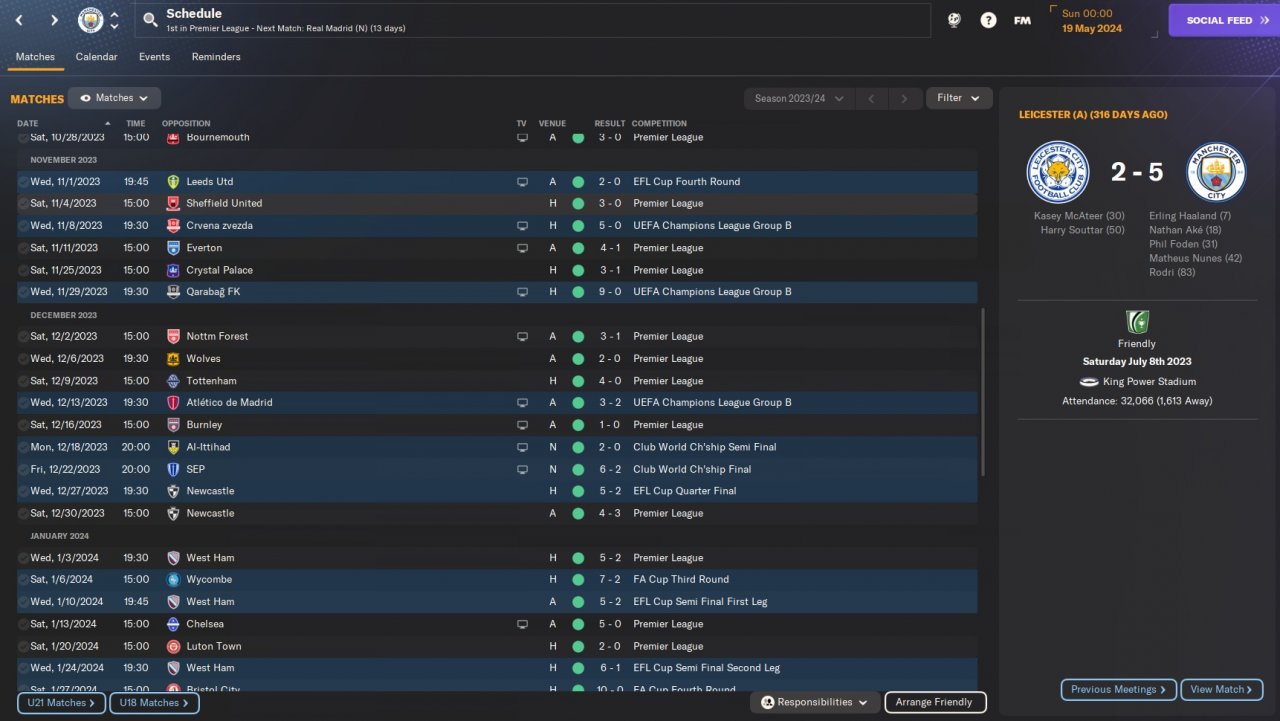Sort by the Date column header
Screen dimensions: 1280x721
pos(28,124)
